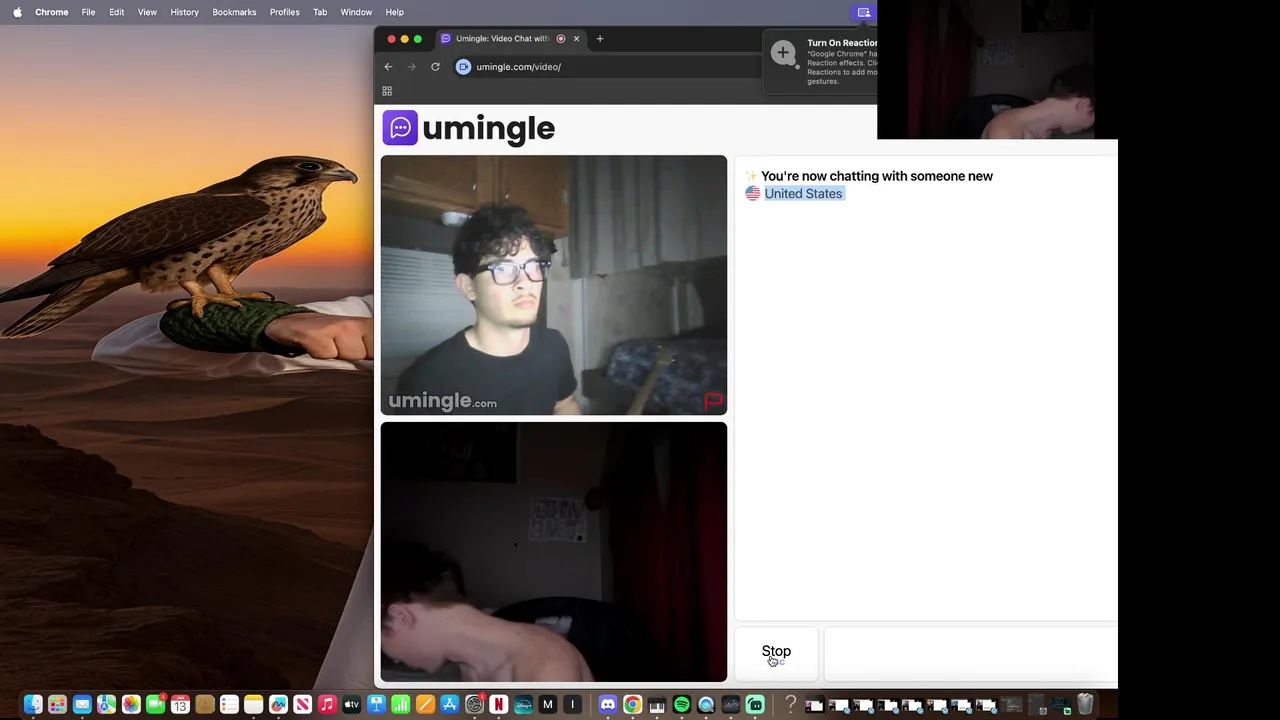Open Maps from the Dock
Image resolution: width=1280 pixels, height=720 pixels.
106,704
